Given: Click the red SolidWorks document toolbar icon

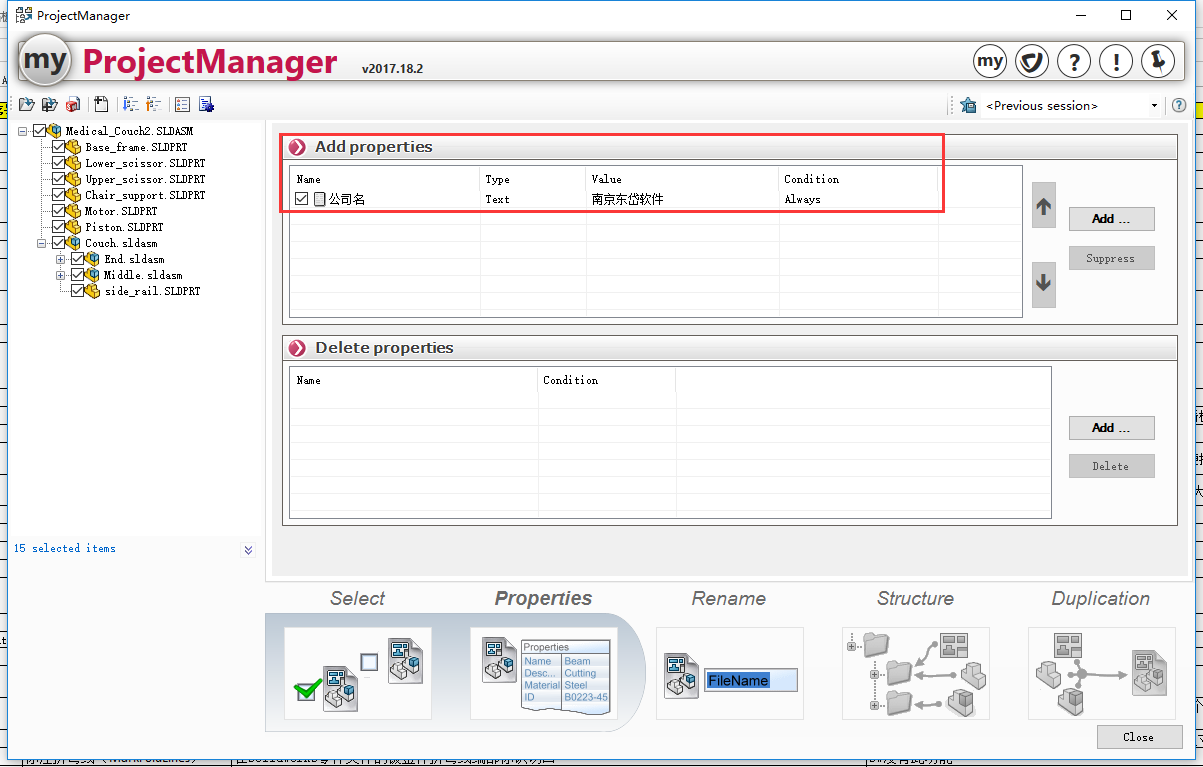Looking at the screenshot, I should click(73, 105).
